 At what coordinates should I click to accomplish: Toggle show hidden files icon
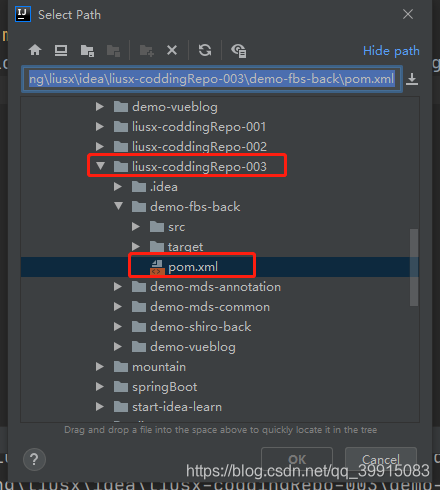coord(239,51)
